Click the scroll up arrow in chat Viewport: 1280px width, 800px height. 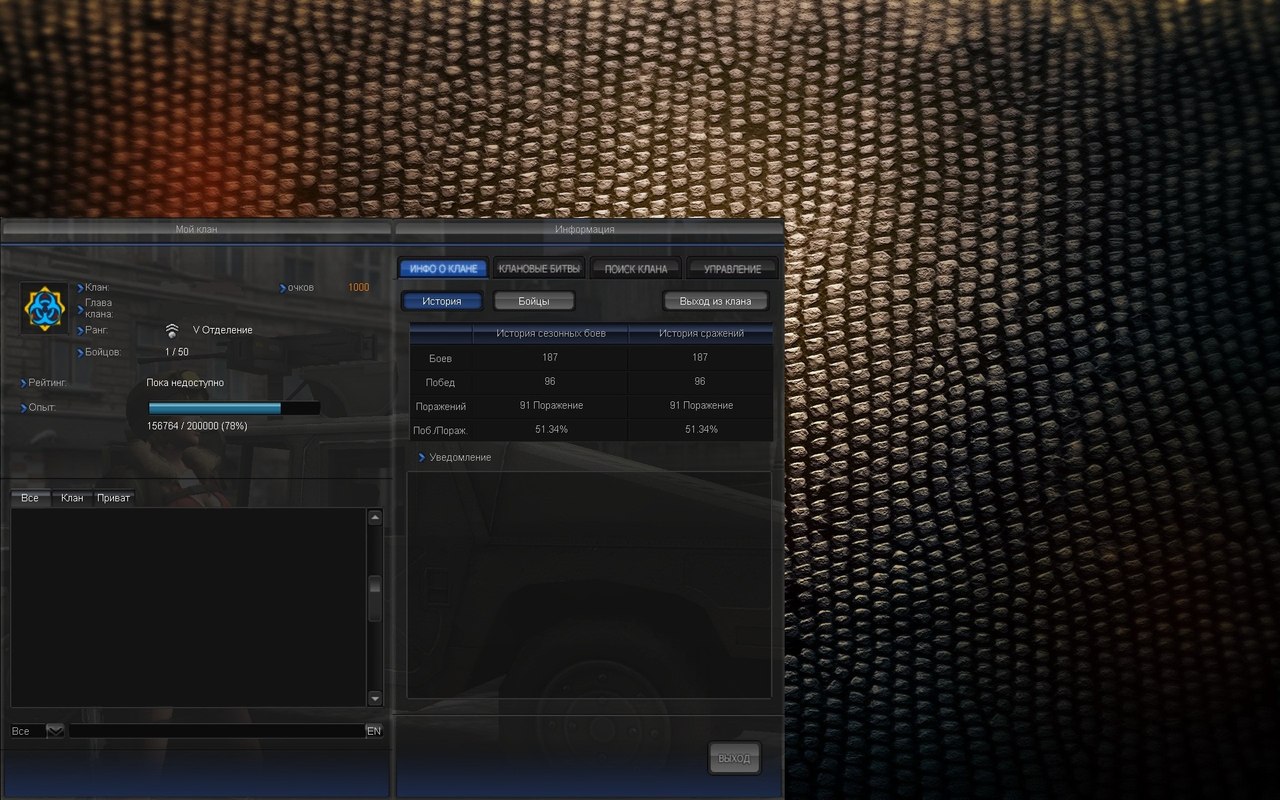click(x=375, y=518)
